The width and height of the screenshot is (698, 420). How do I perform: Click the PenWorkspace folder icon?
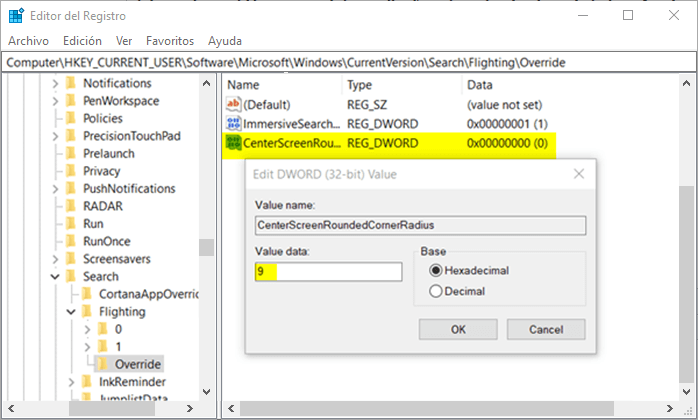click(x=70, y=101)
